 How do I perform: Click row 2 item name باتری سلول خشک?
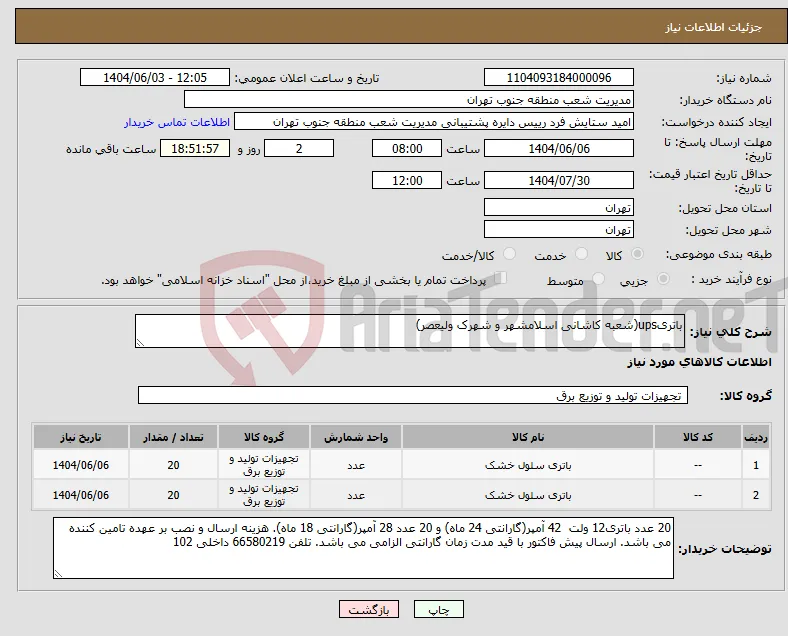pos(528,495)
